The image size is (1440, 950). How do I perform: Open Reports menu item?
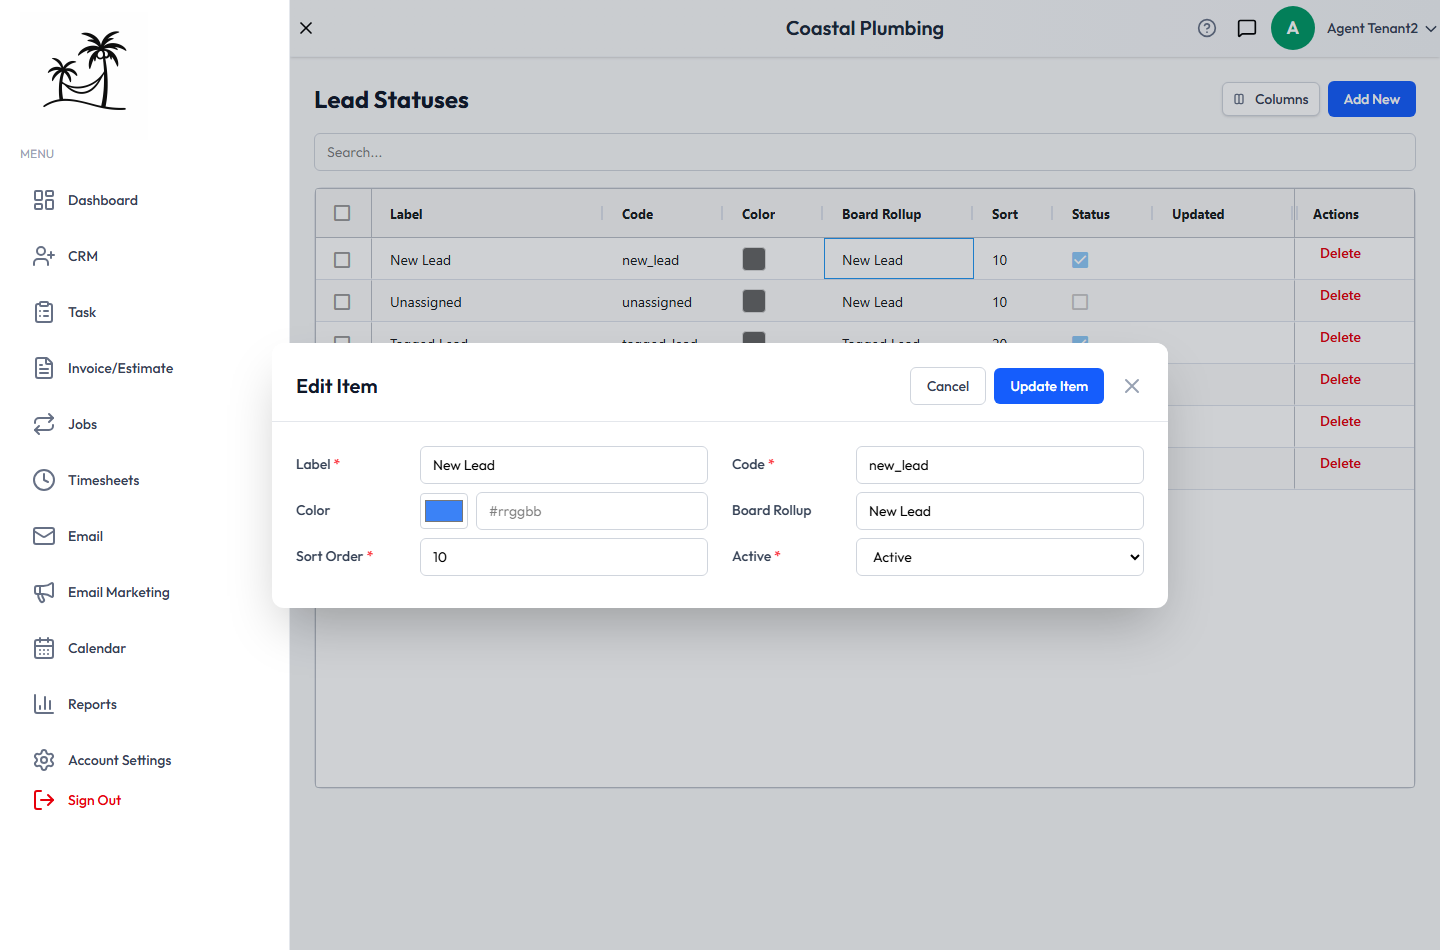tap(92, 704)
